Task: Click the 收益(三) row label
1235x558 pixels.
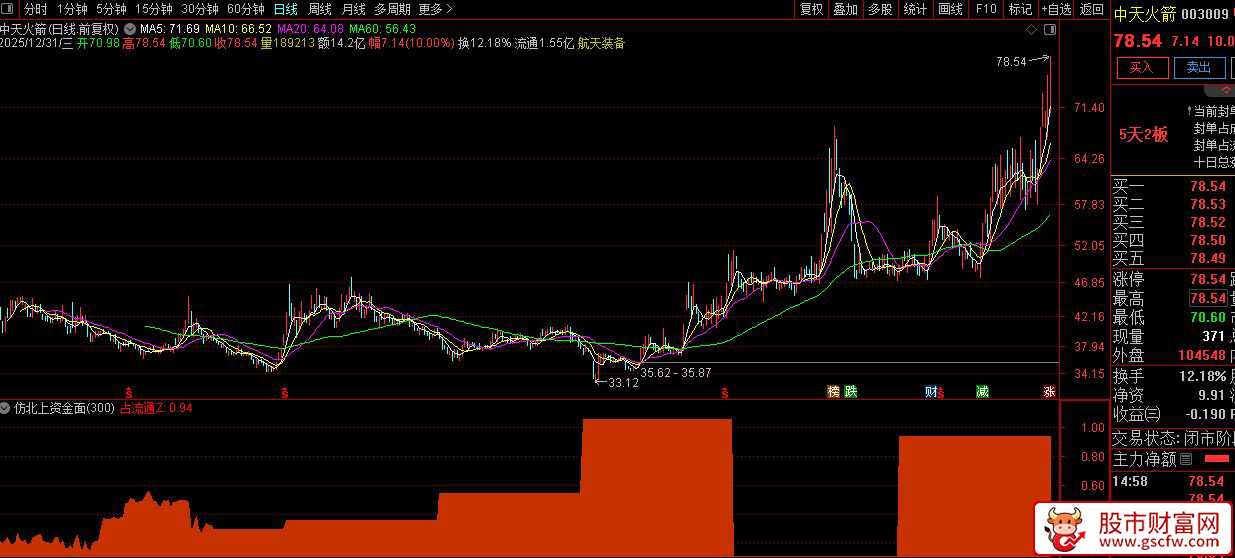Action: 1137,414
